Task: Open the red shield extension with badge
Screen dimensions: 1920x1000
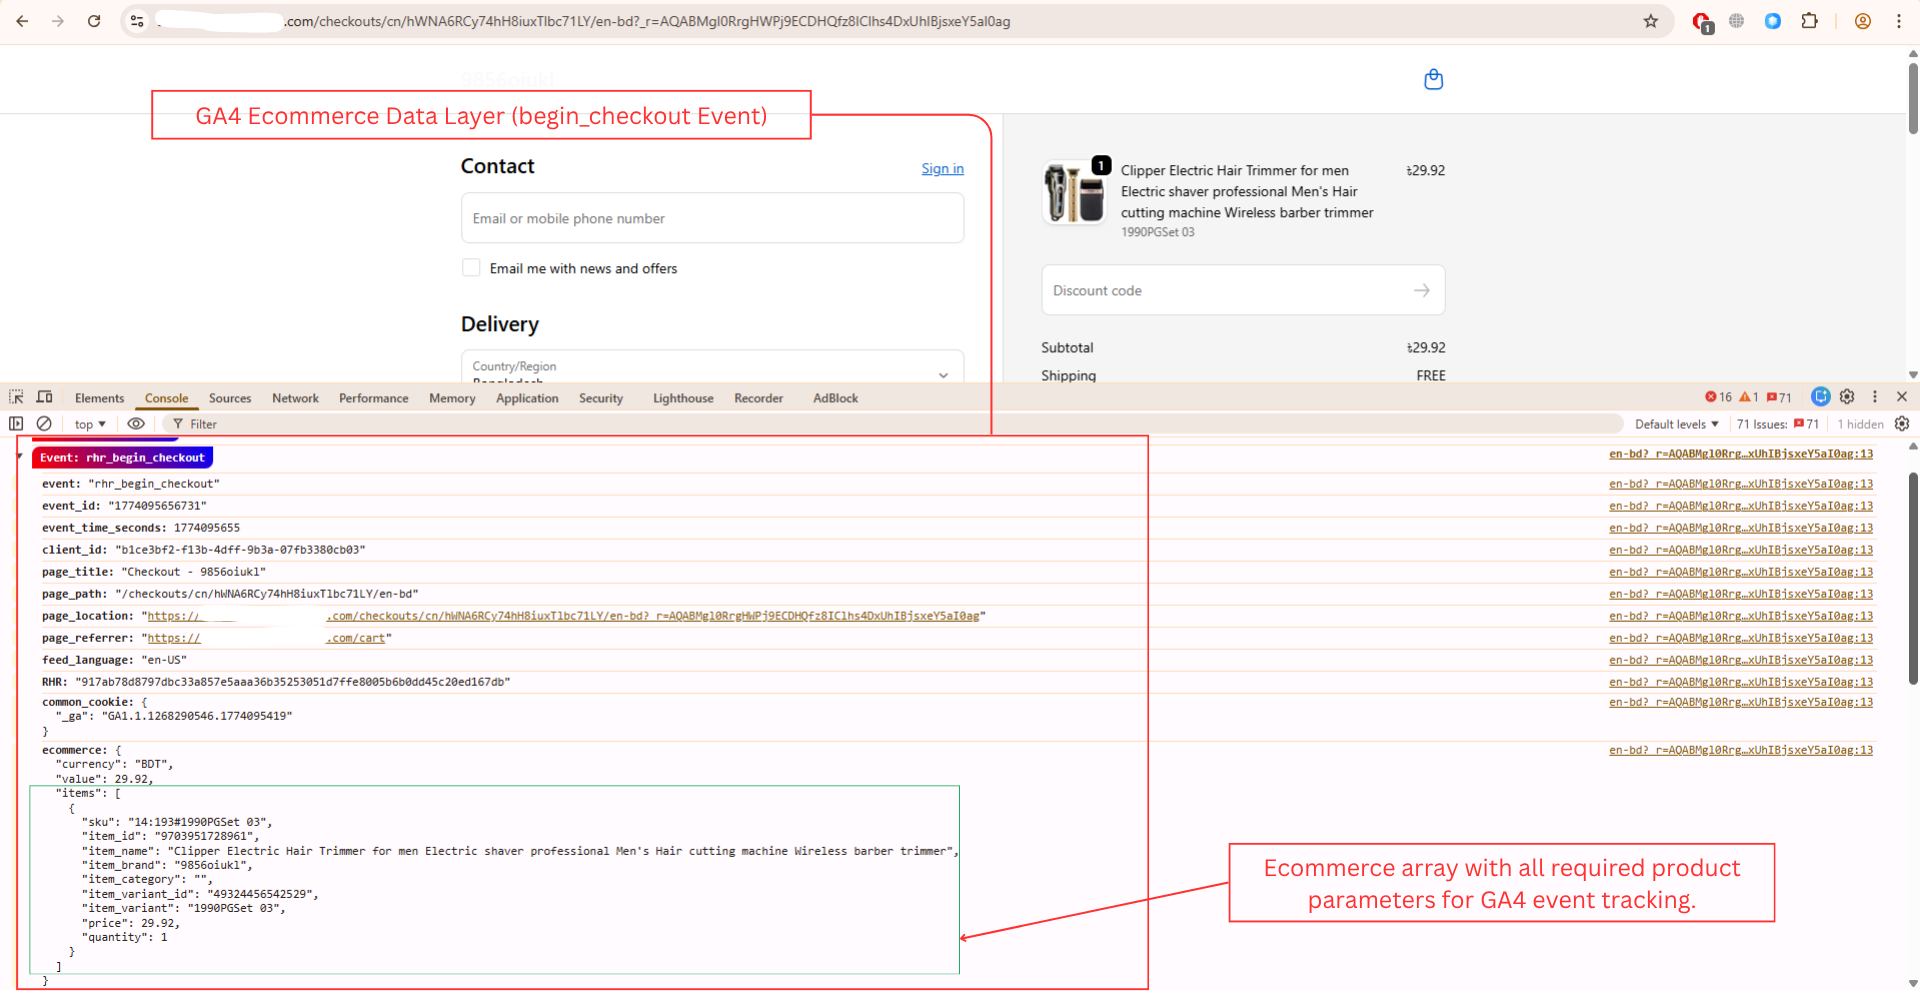Action: [1702, 21]
